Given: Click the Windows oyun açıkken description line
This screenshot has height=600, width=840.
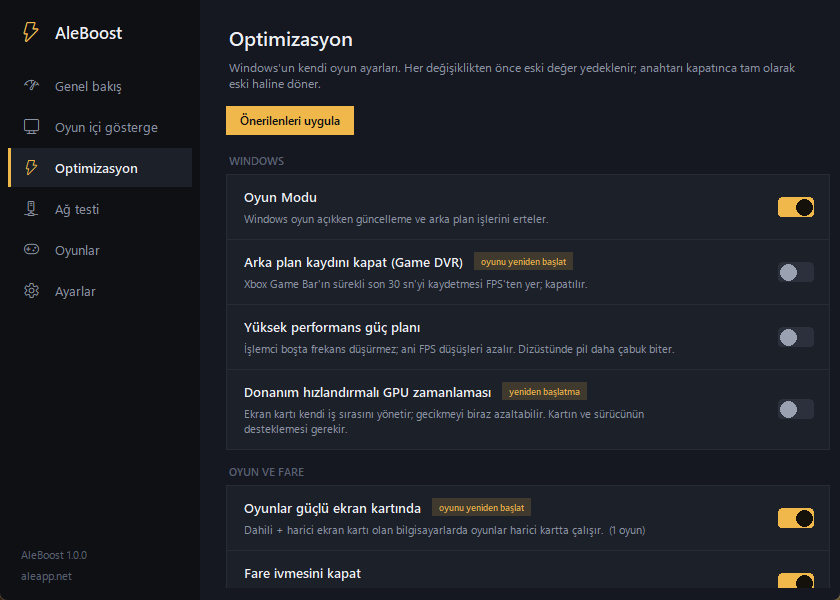Looking at the screenshot, I should click(396, 219).
